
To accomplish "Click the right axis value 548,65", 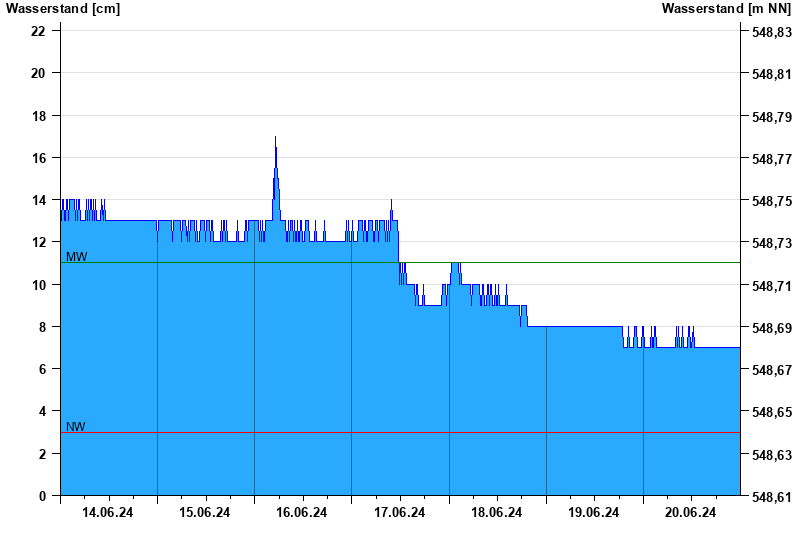I will [772, 412].
